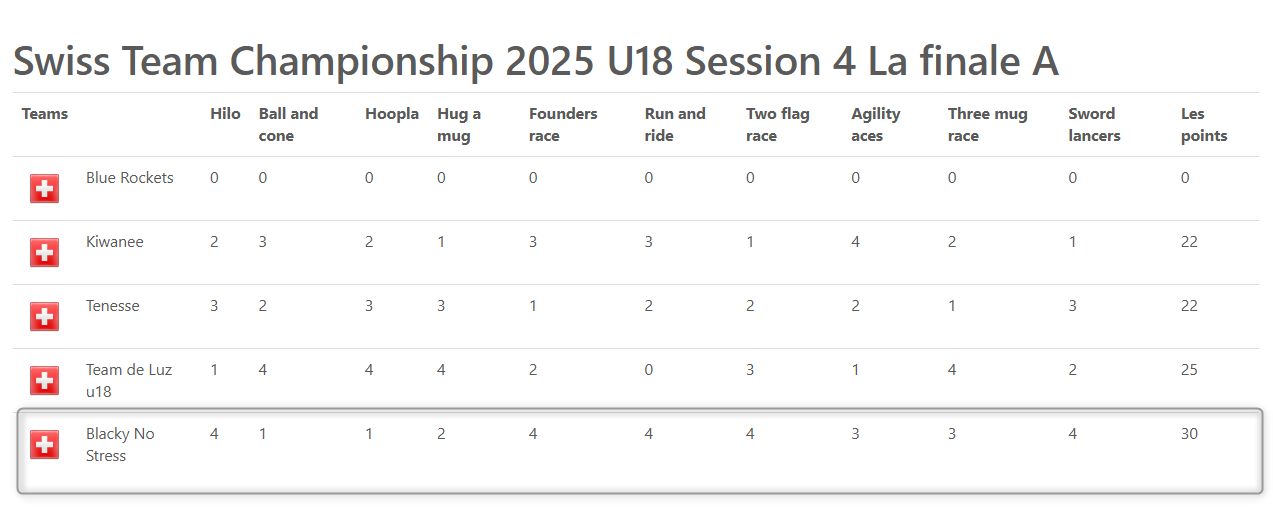Click the Swiss flag icon beside Kiwanee
Screen dimensions: 1273x513
(x=44, y=252)
